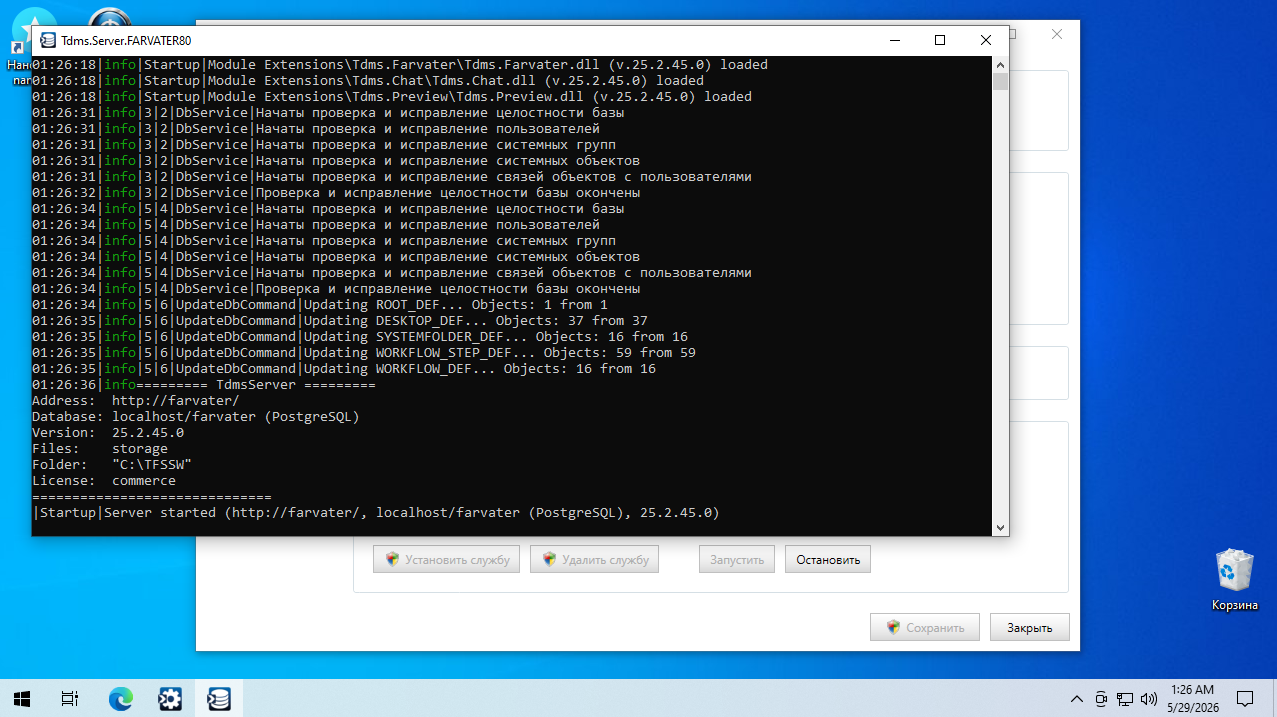Viewport: 1277px width, 717px height.
Task: Switch to the database server taskbar app
Action: [x=219, y=698]
